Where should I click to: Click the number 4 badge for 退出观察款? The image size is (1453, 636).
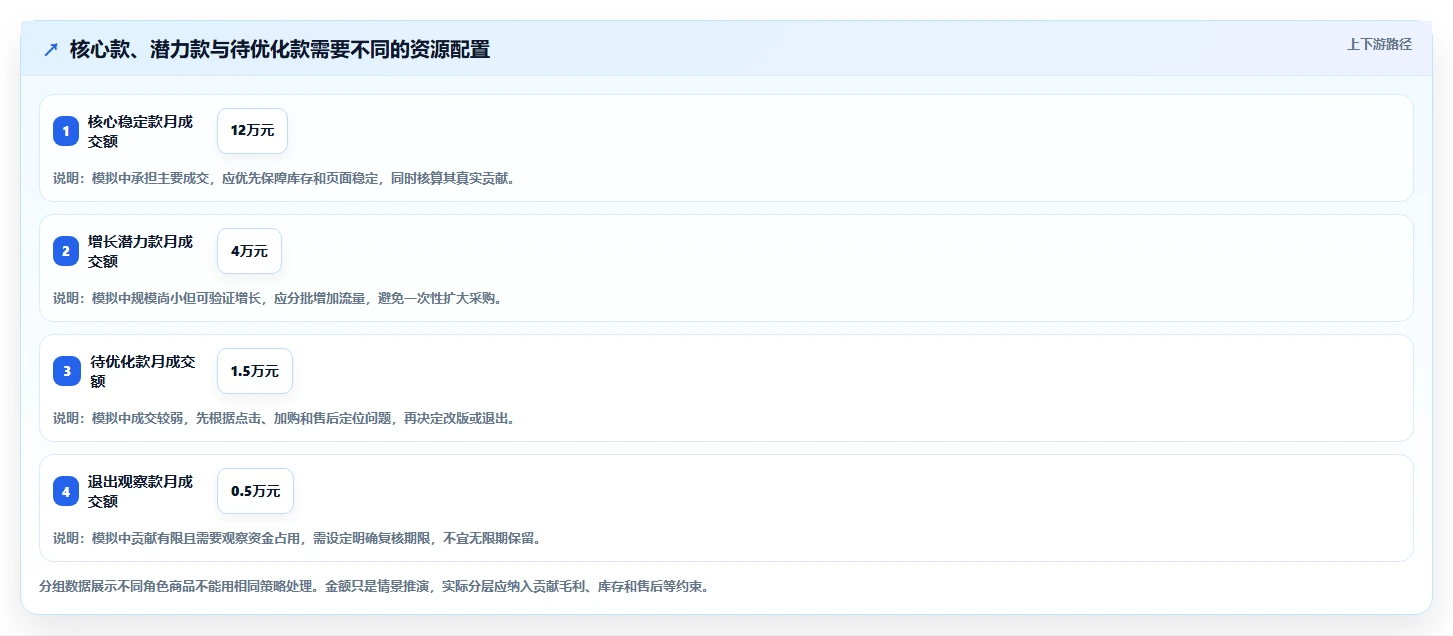[x=66, y=491]
